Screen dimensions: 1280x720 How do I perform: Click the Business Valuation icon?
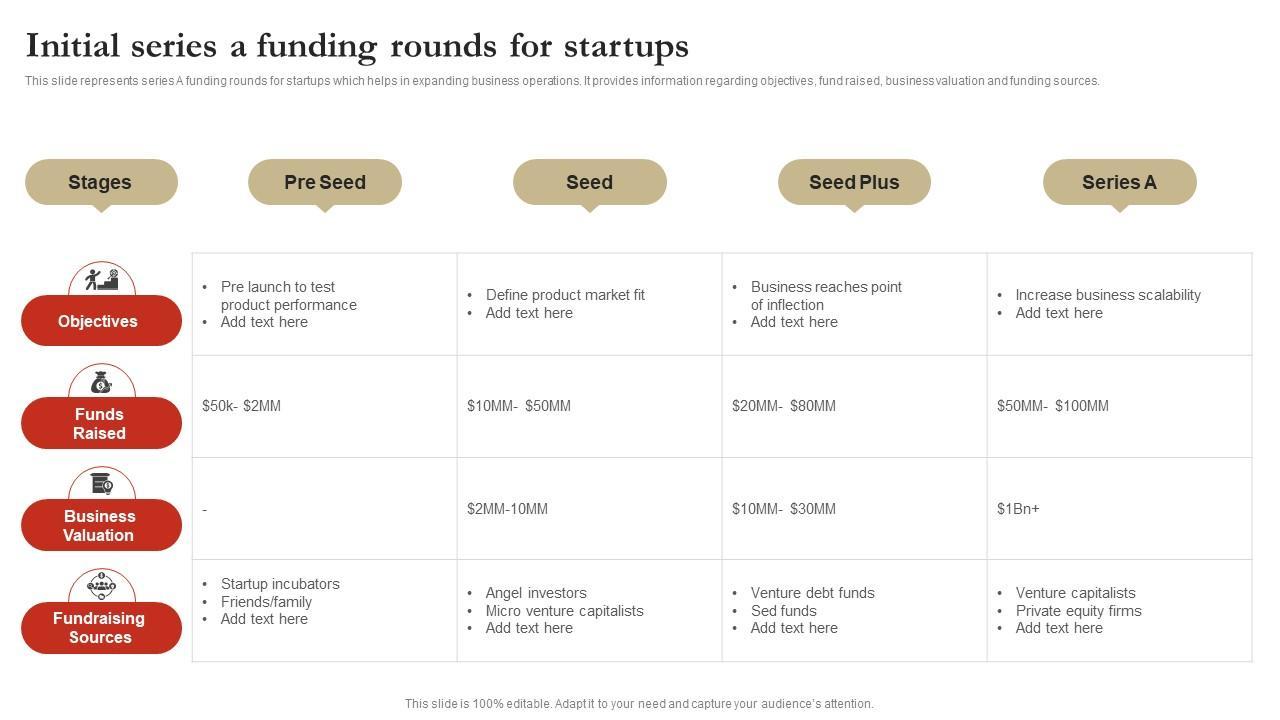(101, 484)
